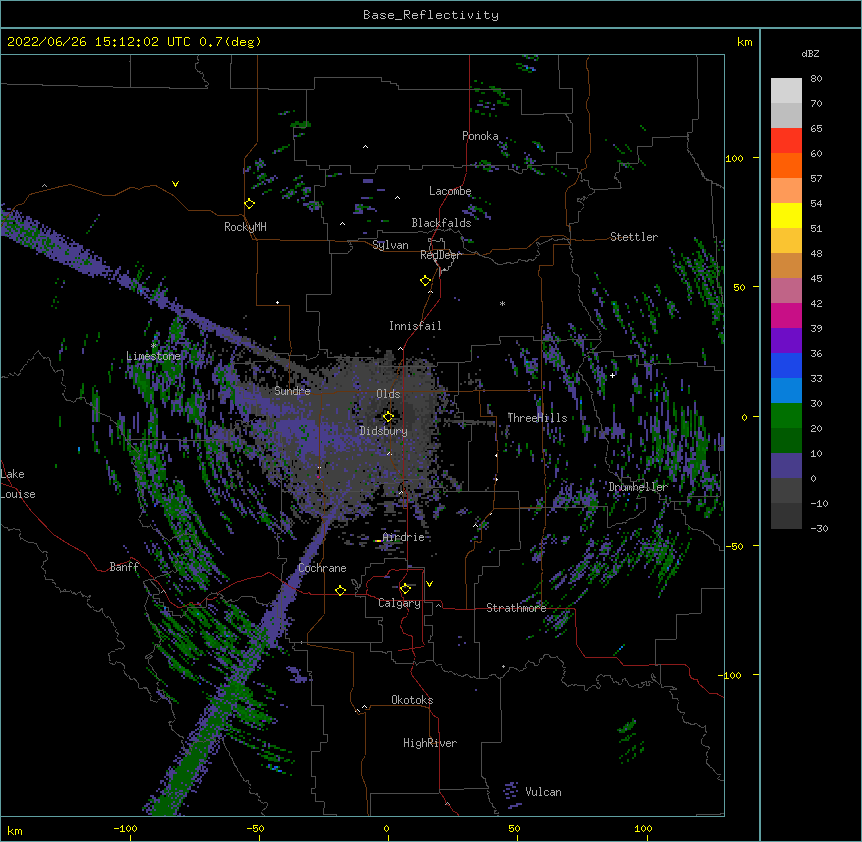The image size is (862, 842).
Task: Click the RockyMH town label
Action: [x=245, y=227]
